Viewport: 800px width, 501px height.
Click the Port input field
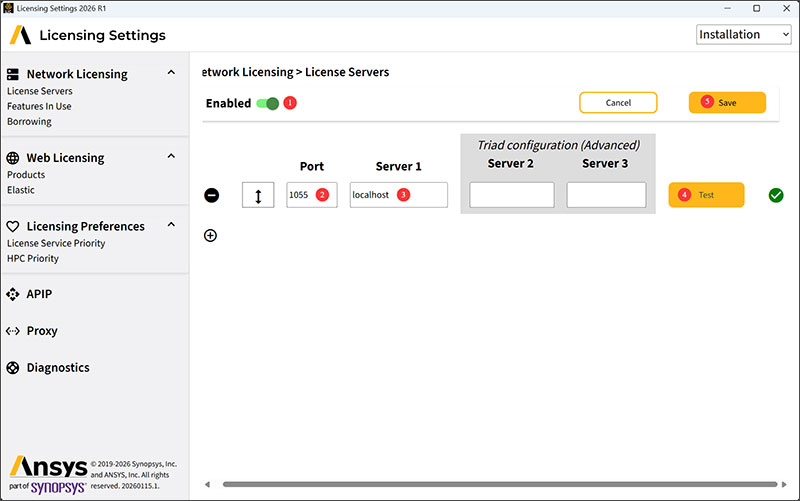[x=312, y=195]
